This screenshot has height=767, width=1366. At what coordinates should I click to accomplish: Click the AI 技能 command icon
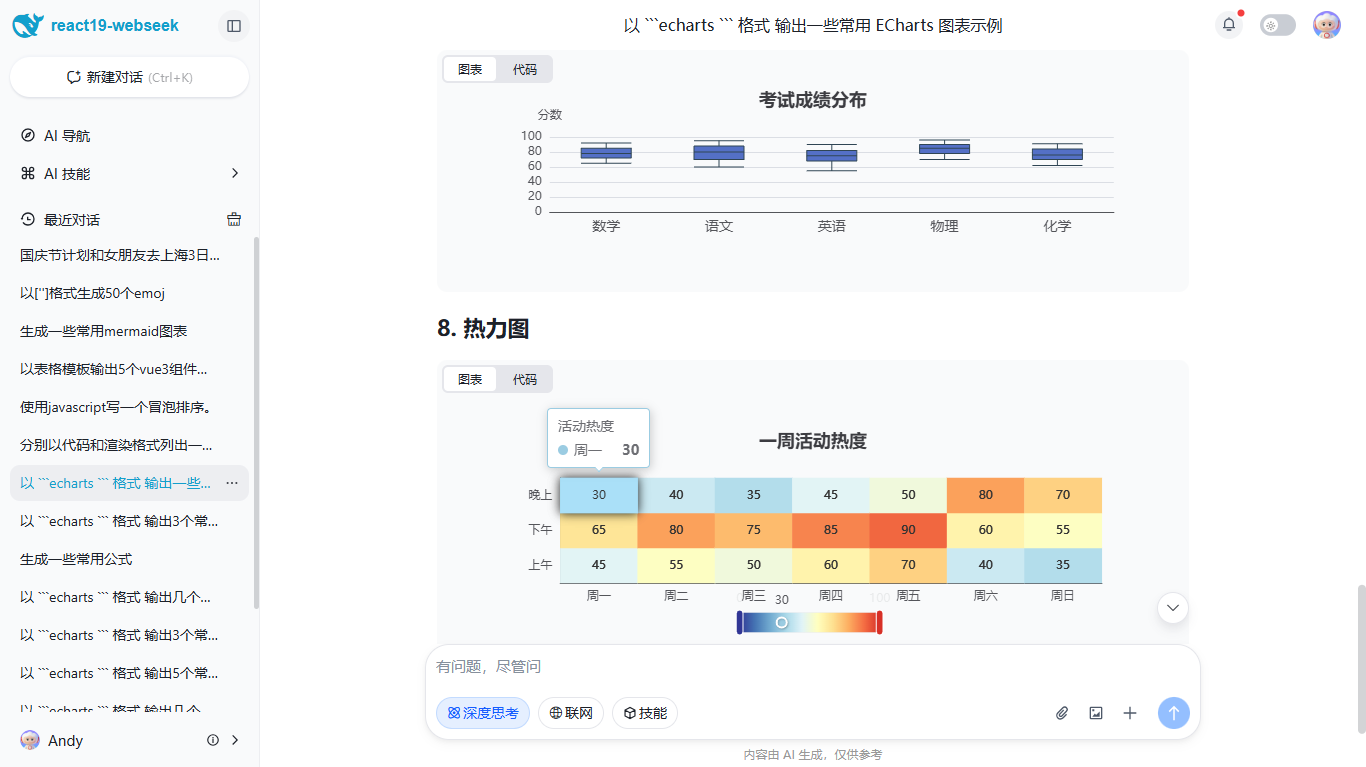click(28, 174)
